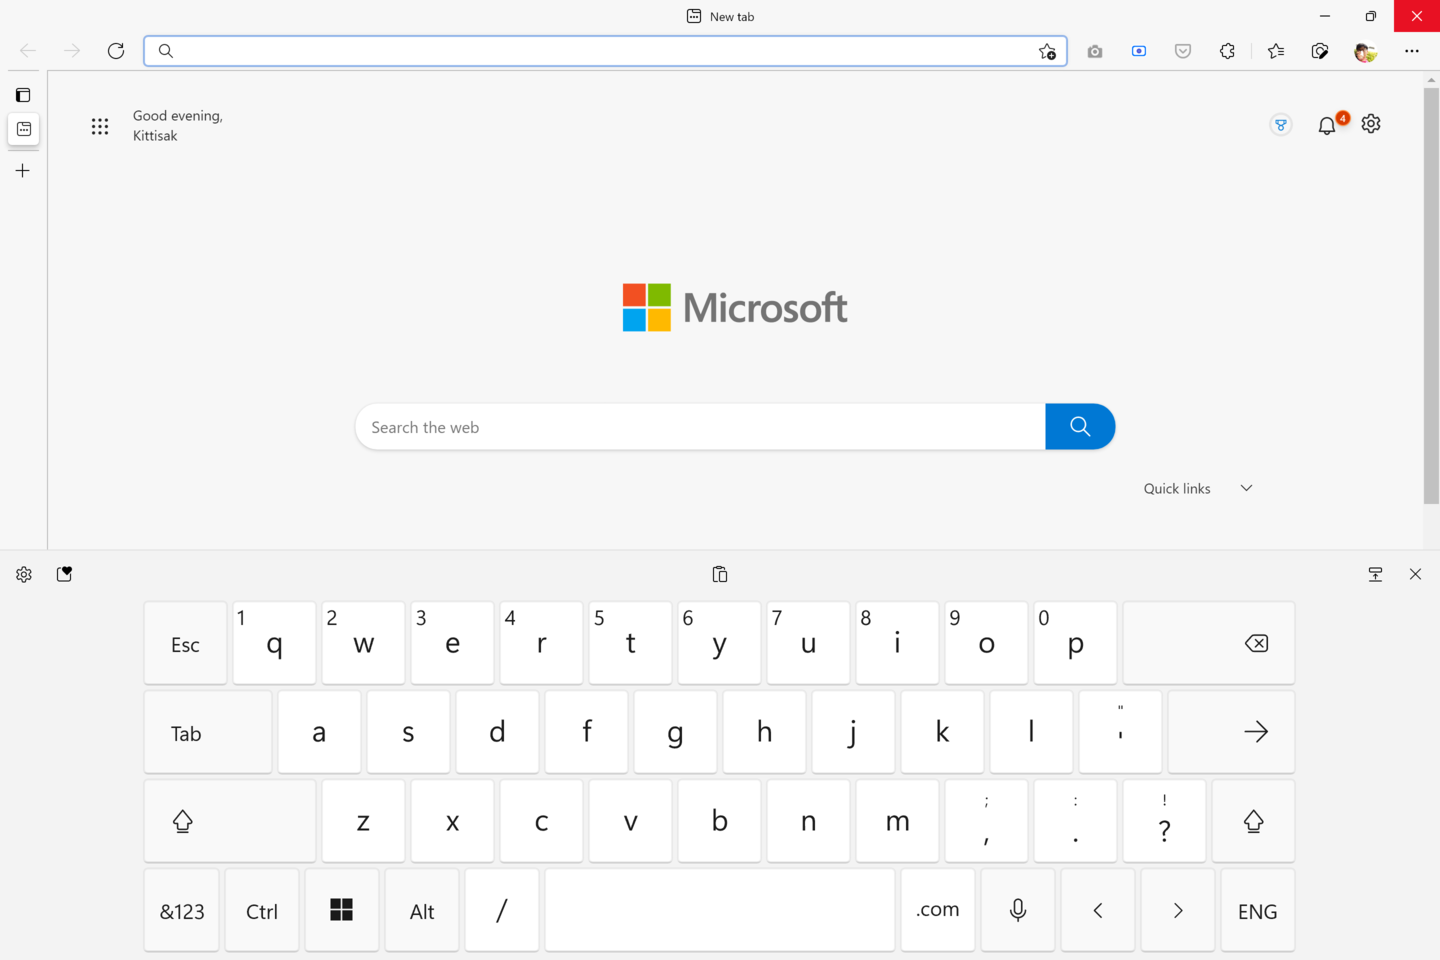
Task: Open the user profile avatar
Action: point(1365,51)
